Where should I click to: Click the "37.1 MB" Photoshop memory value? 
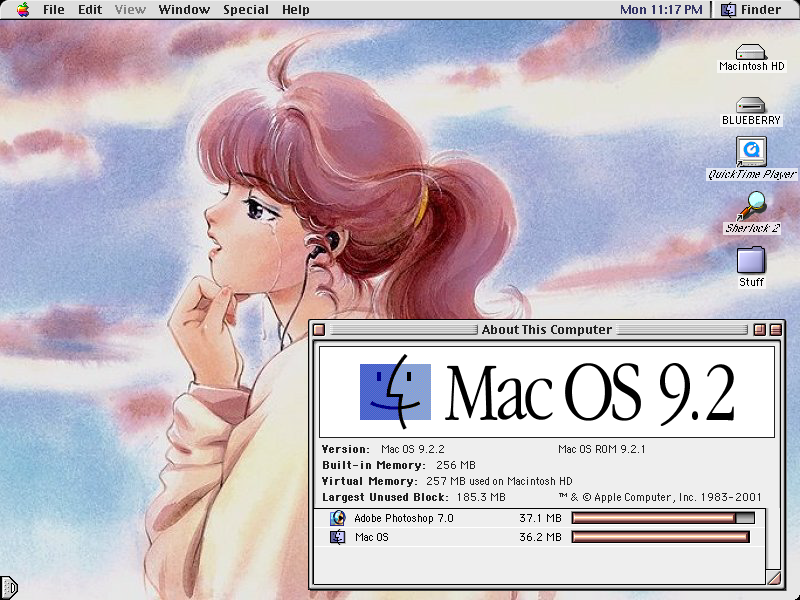(x=540, y=518)
